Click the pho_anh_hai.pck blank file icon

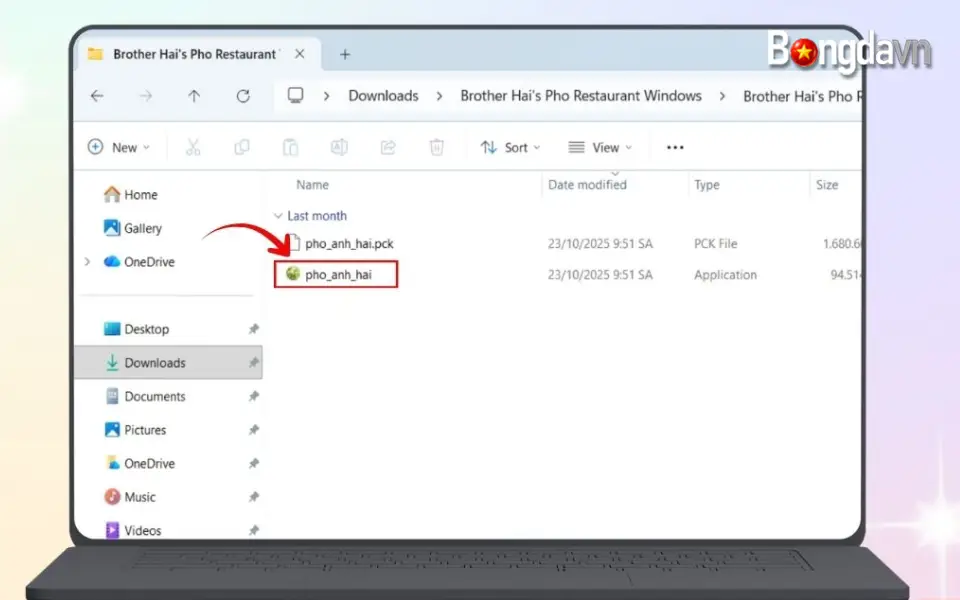[294, 243]
